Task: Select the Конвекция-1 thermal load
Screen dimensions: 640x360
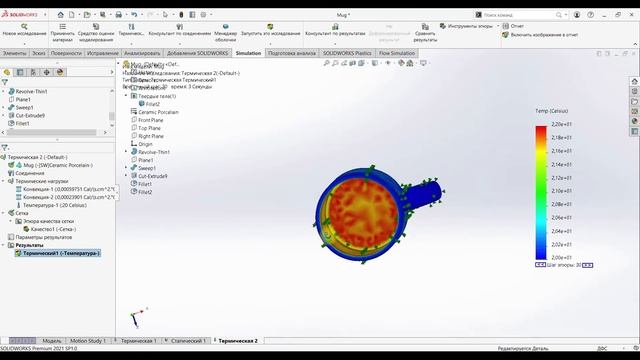Action: point(69,189)
